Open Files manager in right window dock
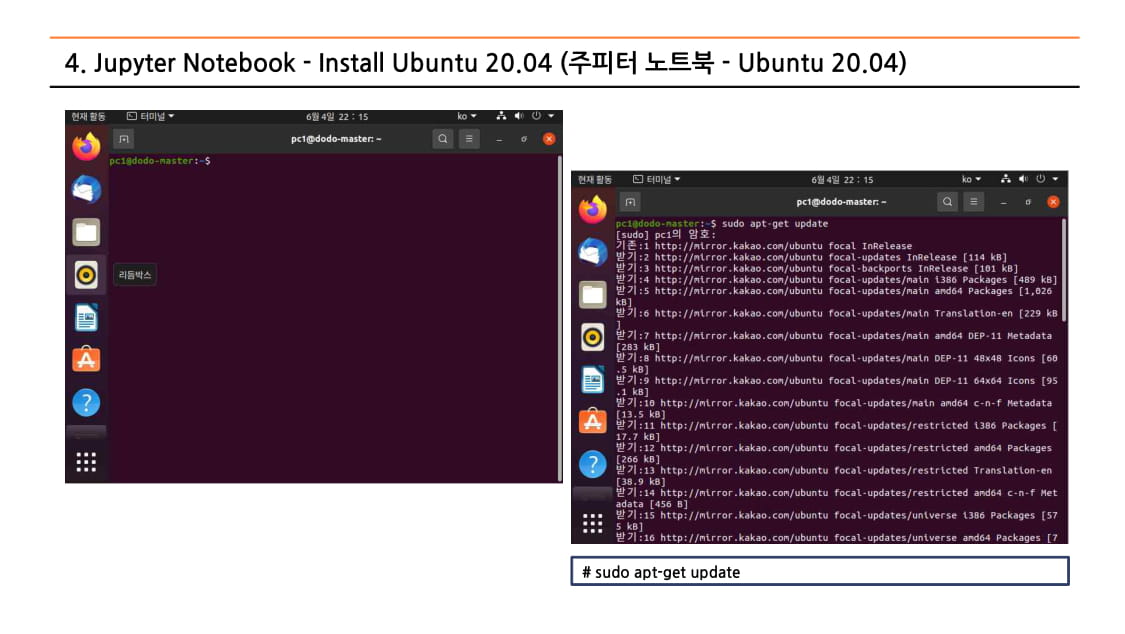Viewport: 1125px width, 634px height. (593, 294)
